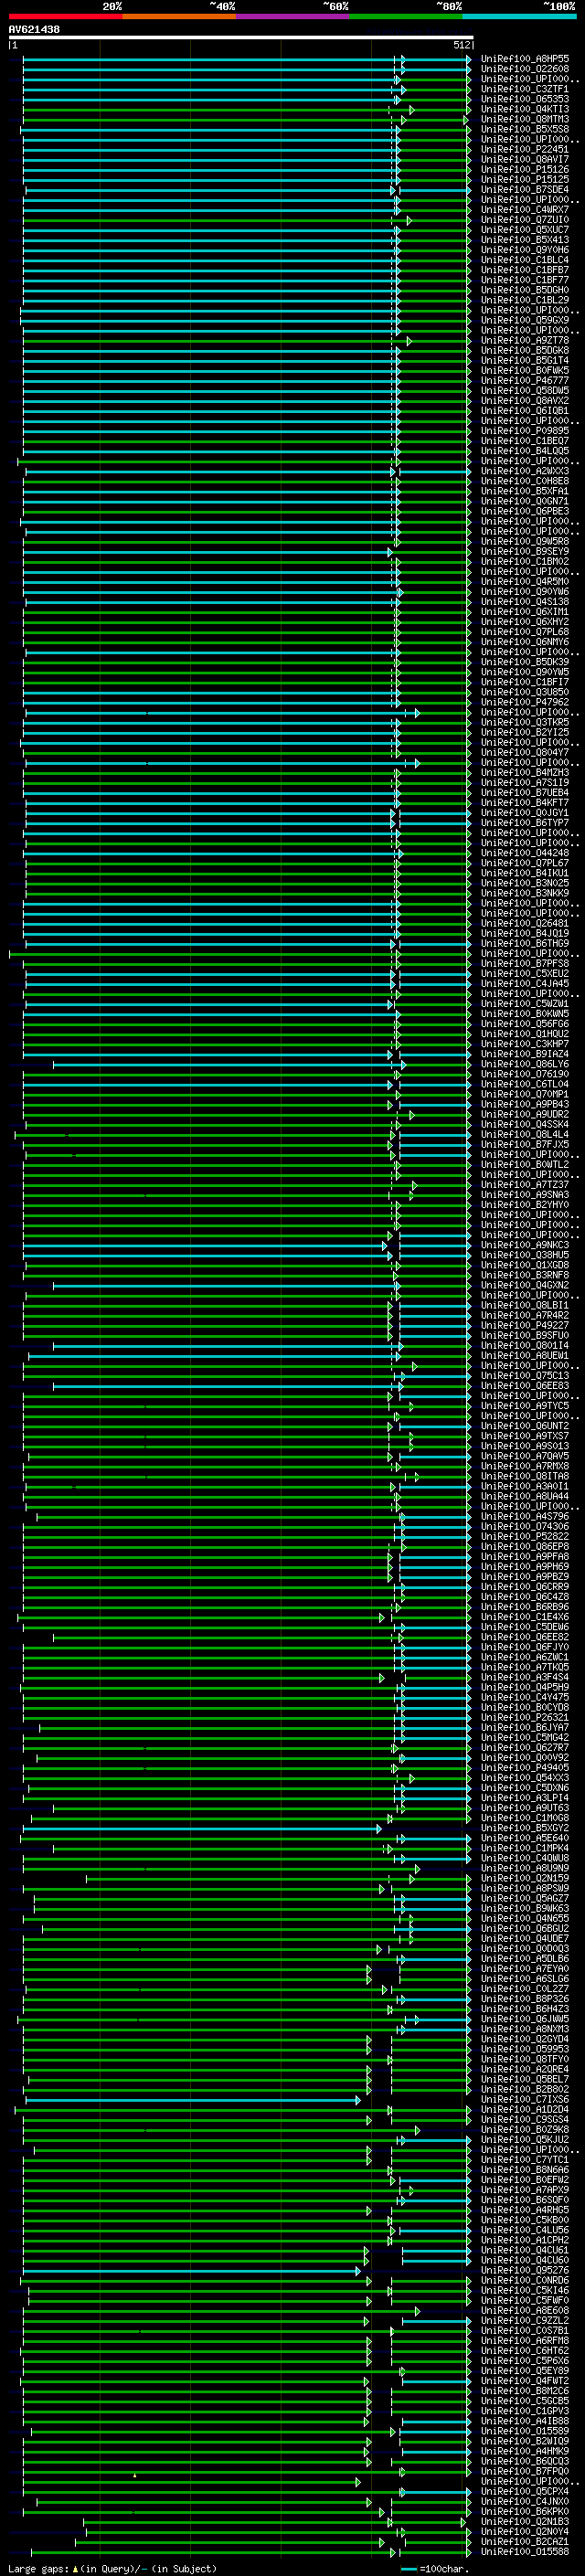Open hit UniRef100_A8HP55
The image size is (585, 2576).
525,59
